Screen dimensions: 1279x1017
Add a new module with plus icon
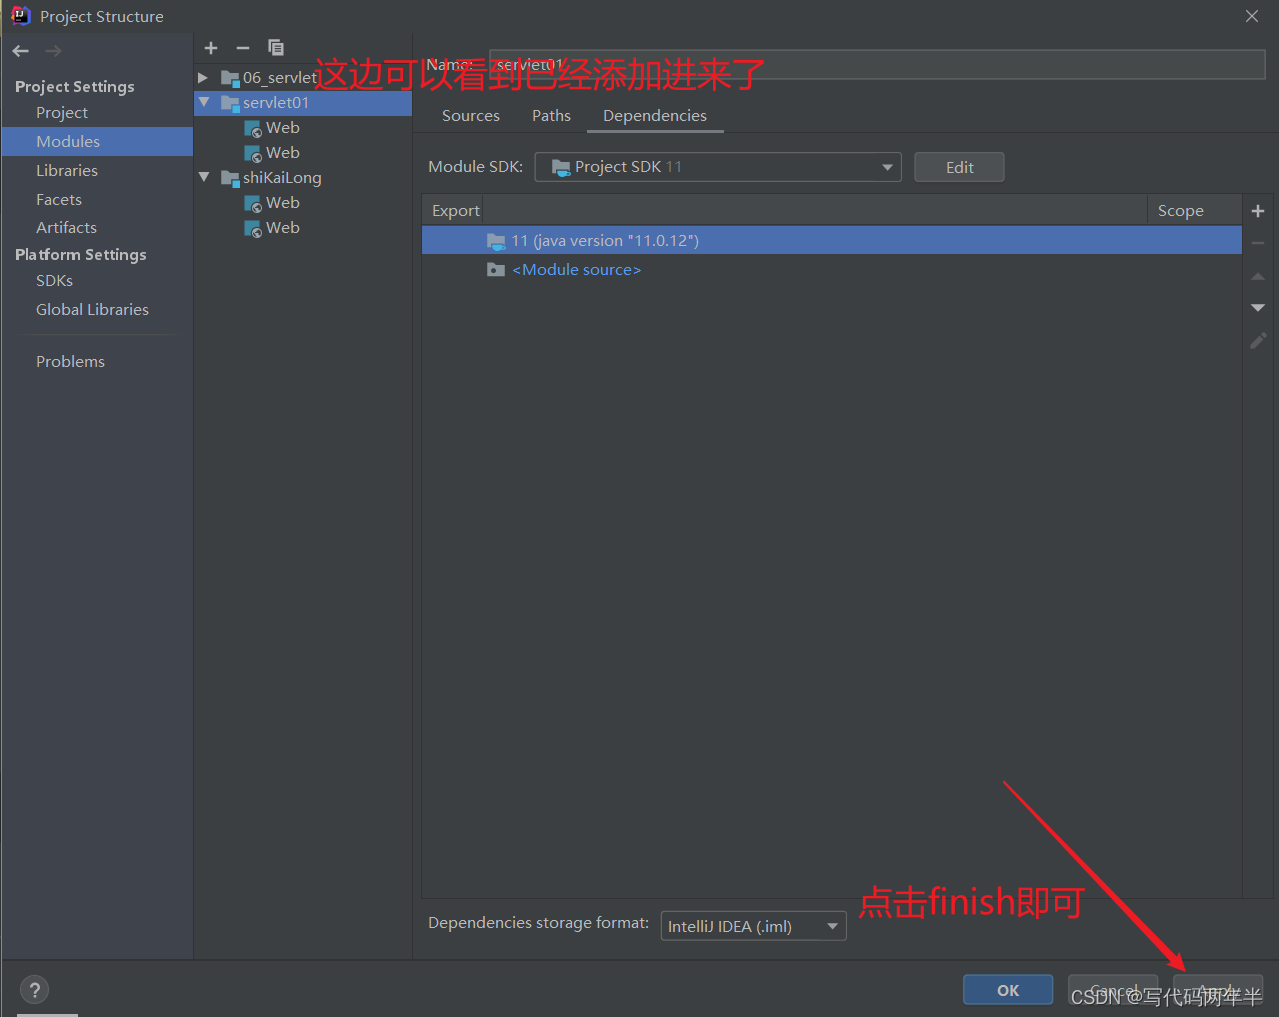[x=211, y=48]
